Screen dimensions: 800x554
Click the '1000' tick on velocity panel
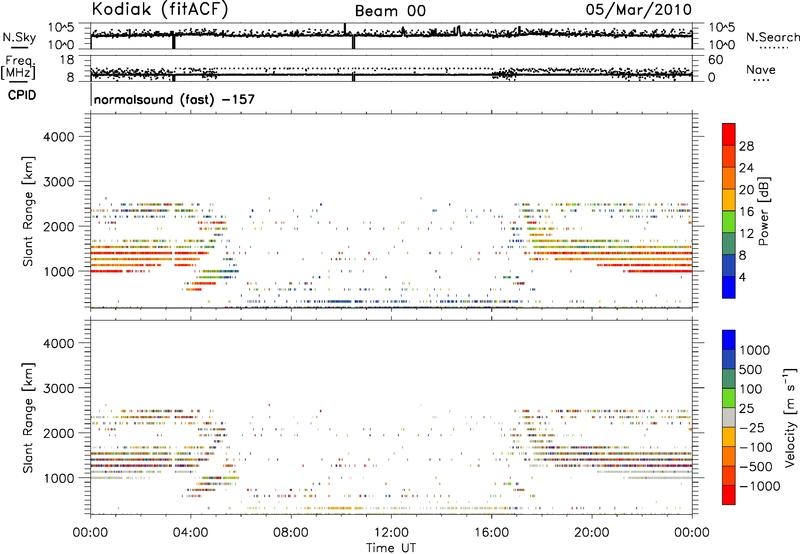click(59, 478)
